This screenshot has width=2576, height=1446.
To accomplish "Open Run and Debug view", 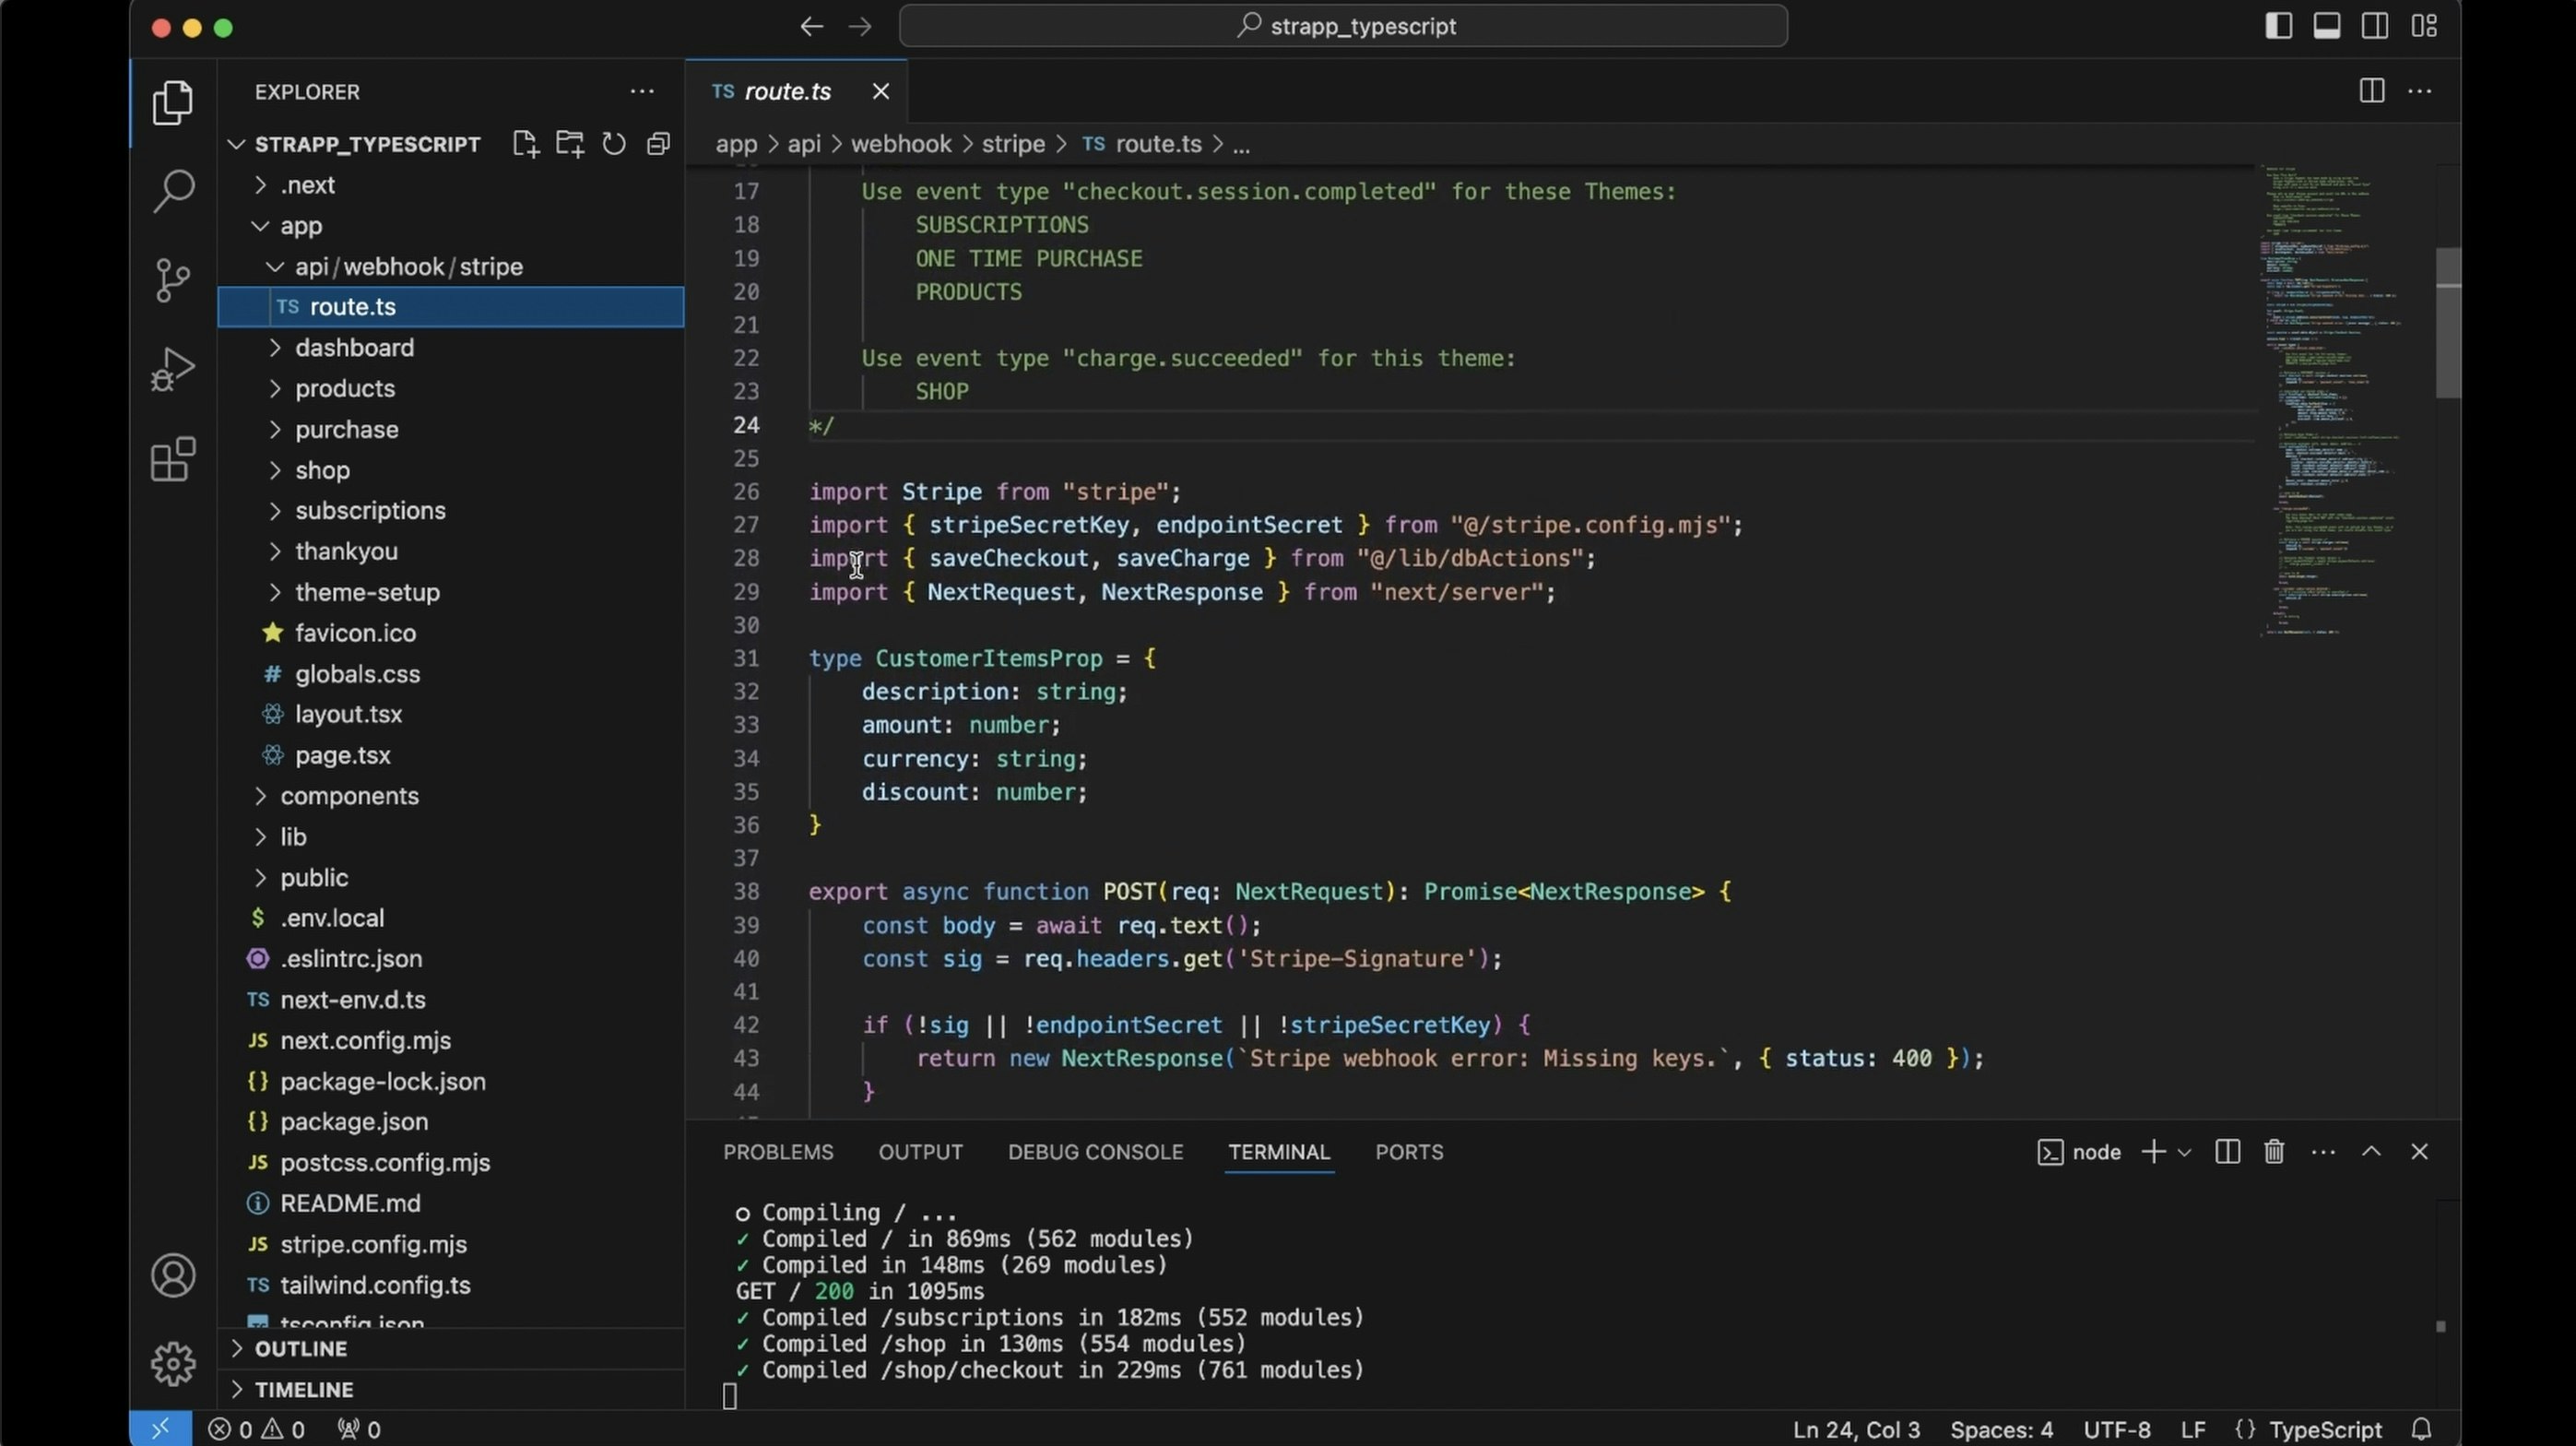I will click(x=173, y=369).
